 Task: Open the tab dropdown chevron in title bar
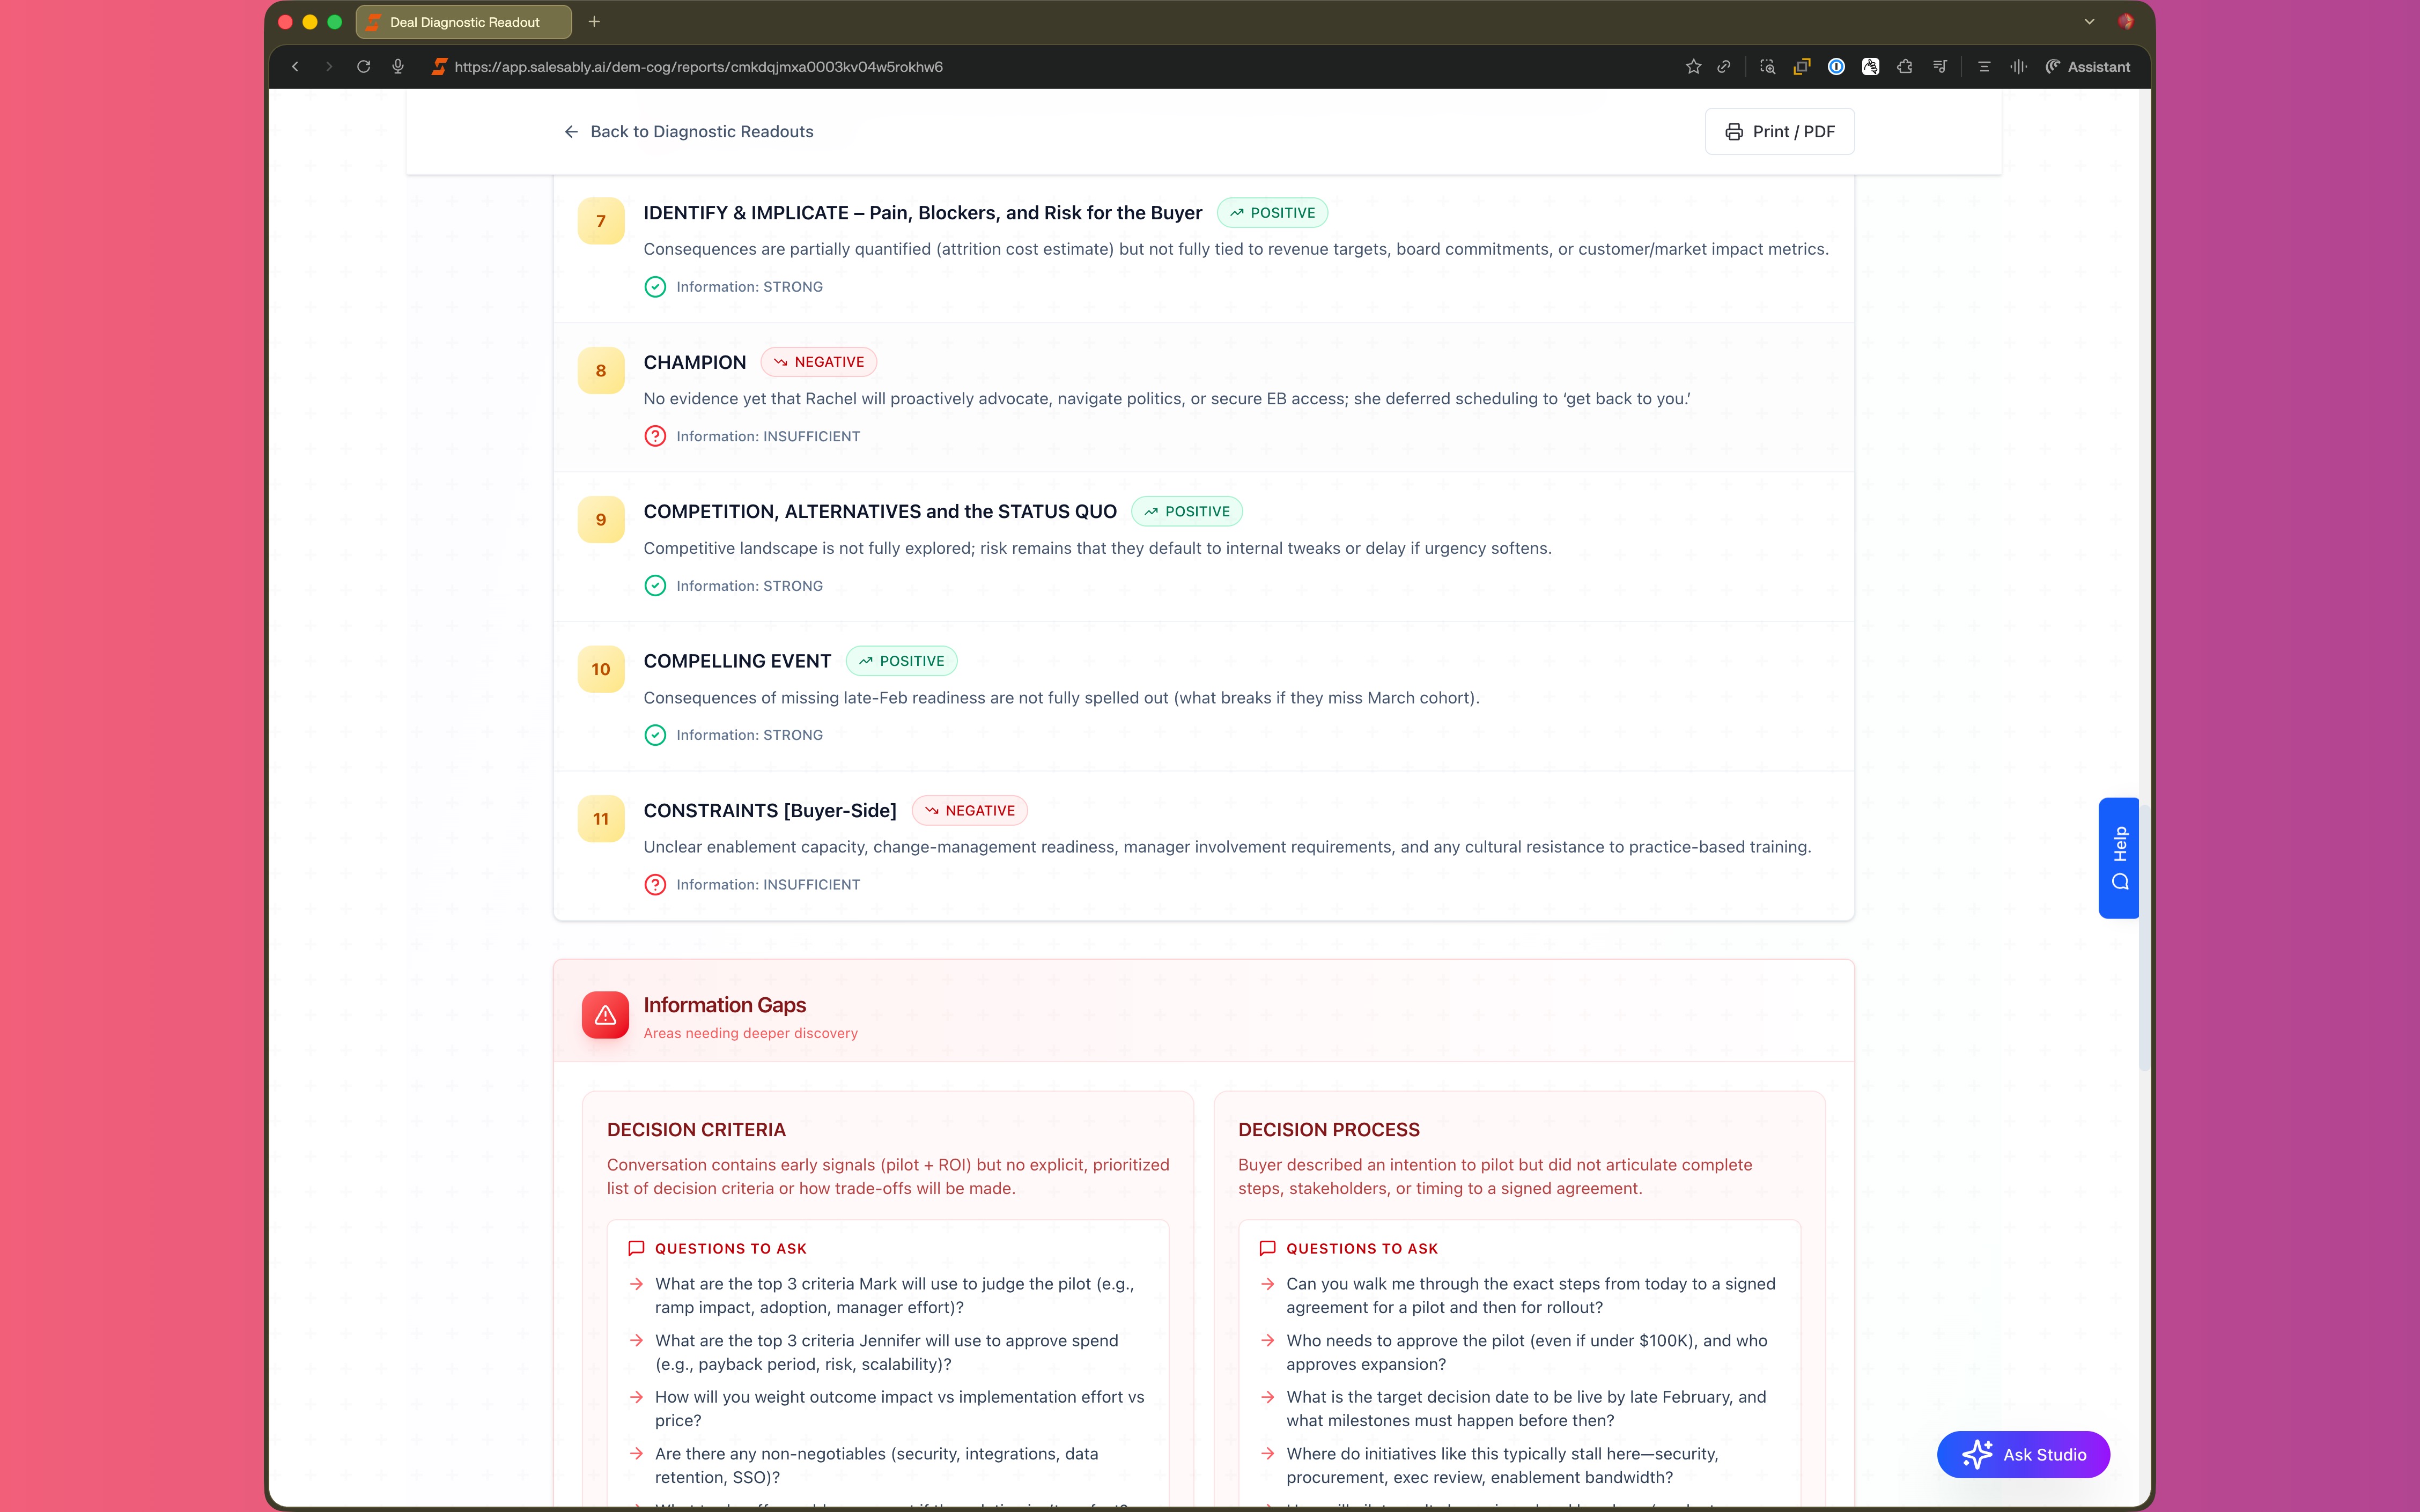pos(2089,21)
